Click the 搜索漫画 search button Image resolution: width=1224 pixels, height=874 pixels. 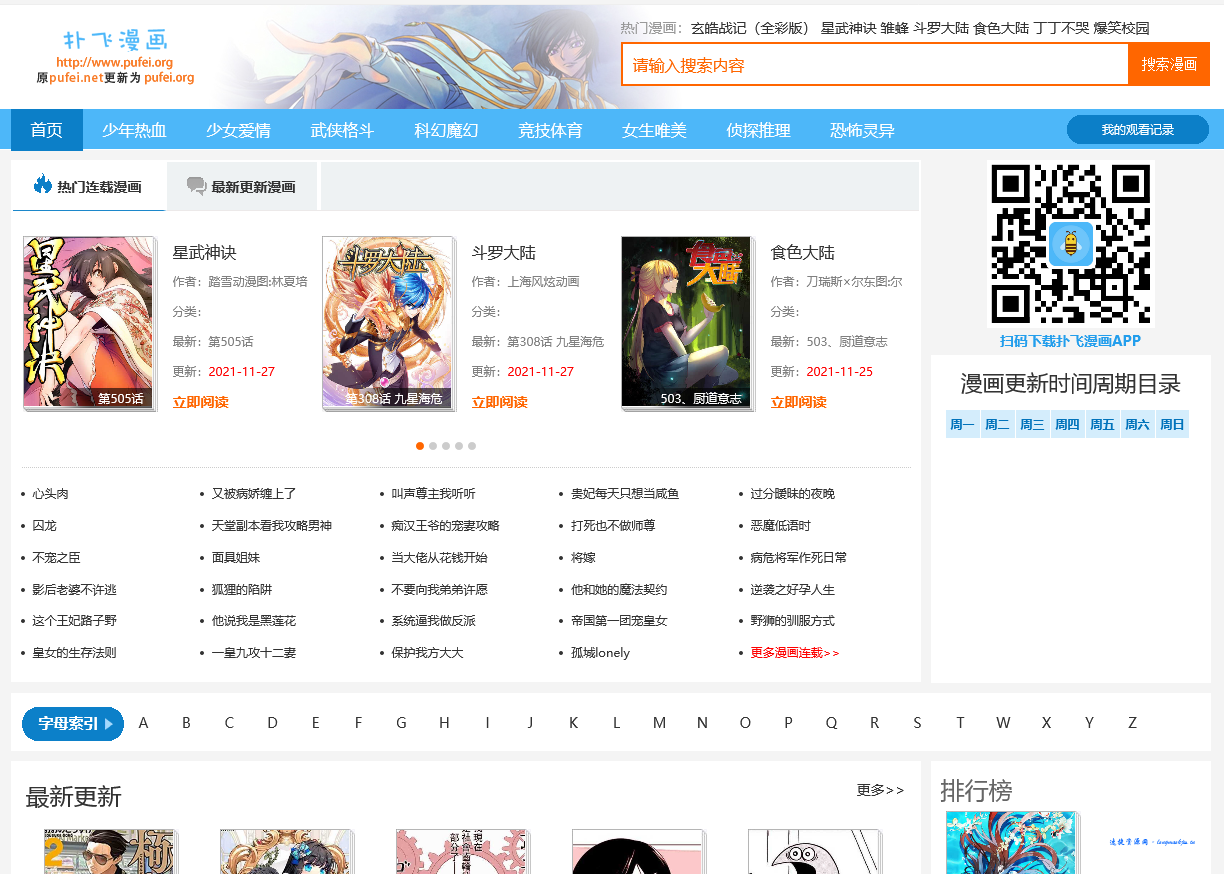click(1169, 64)
